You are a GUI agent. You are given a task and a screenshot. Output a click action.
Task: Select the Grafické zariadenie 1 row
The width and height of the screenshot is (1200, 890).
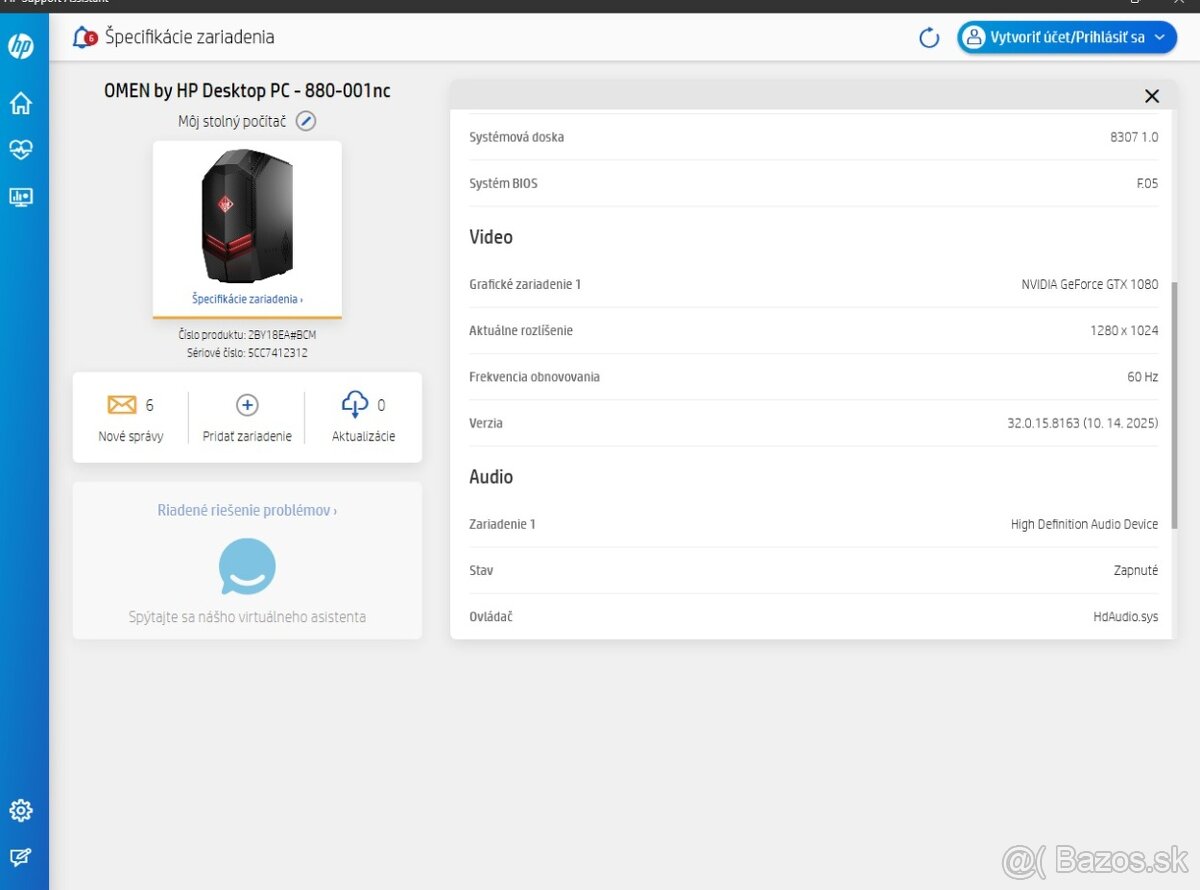point(813,284)
